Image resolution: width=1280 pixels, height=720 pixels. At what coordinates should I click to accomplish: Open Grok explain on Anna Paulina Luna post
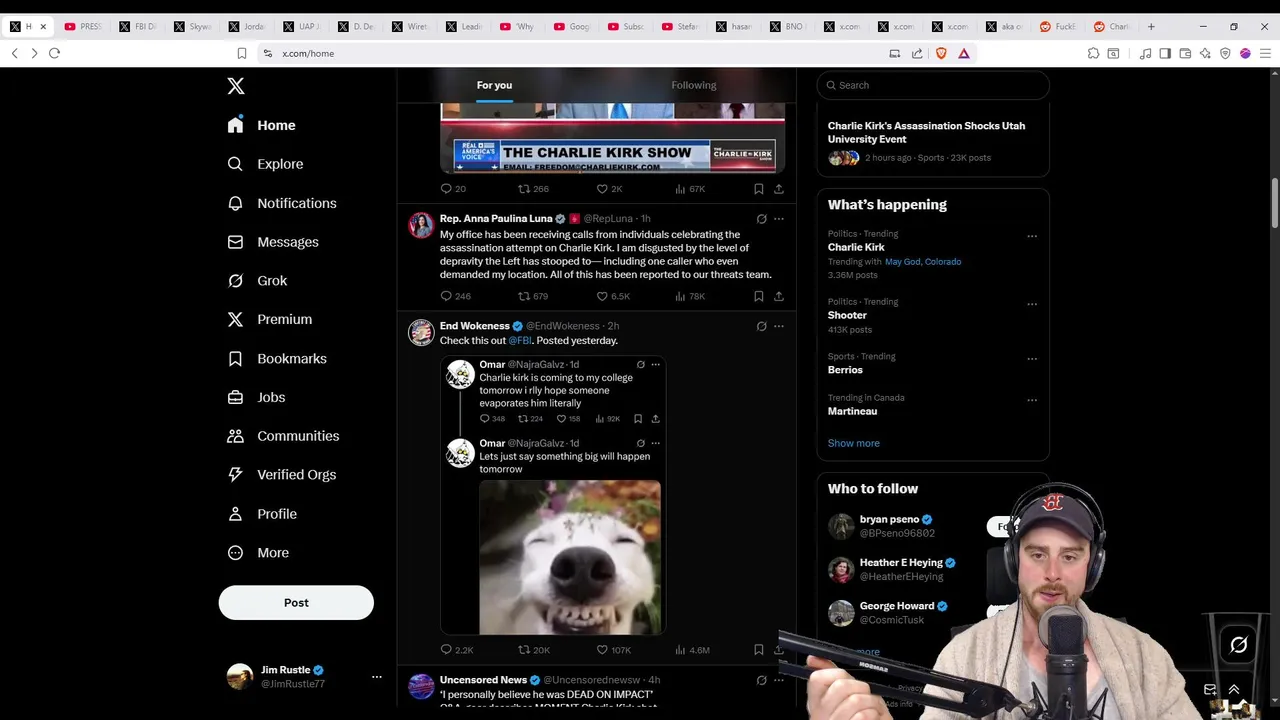coord(762,219)
